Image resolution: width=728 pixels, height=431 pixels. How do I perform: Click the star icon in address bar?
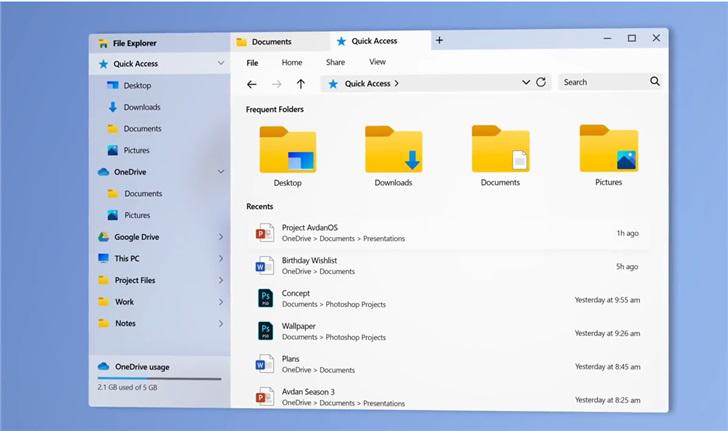[333, 84]
